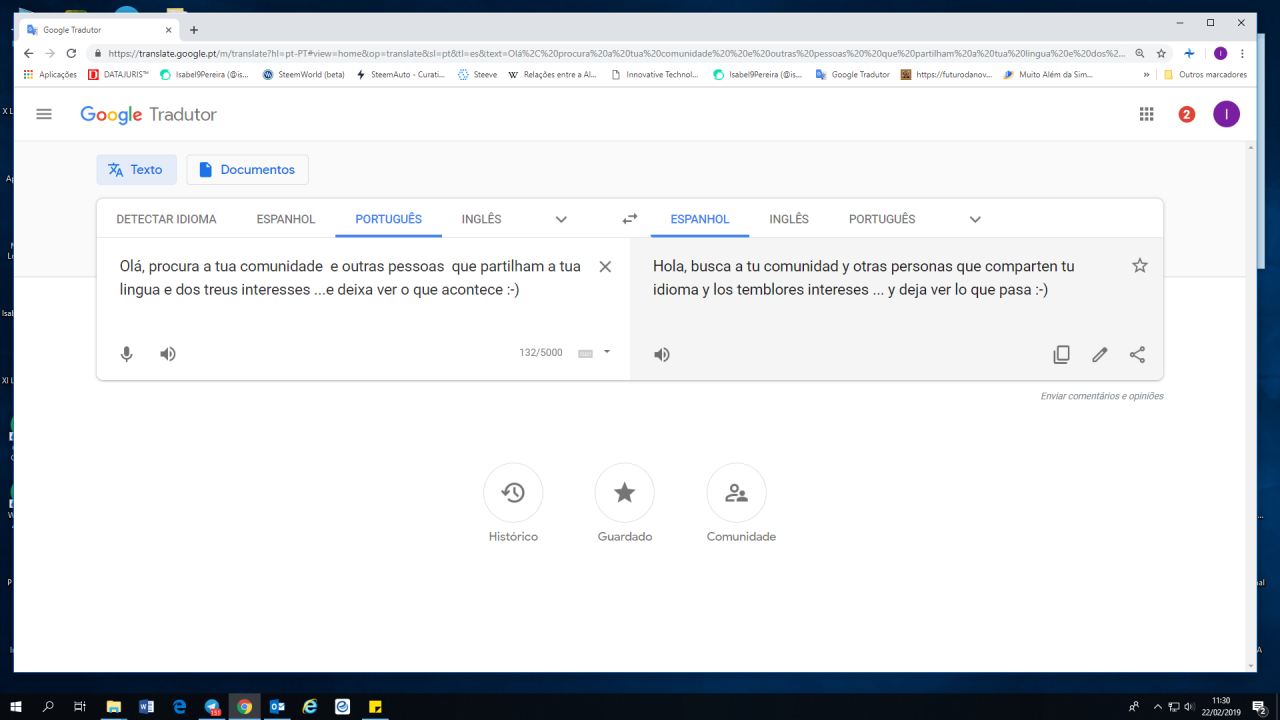
Task: Click Enviar comentários e opiniões link
Action: pos(1102,396)
